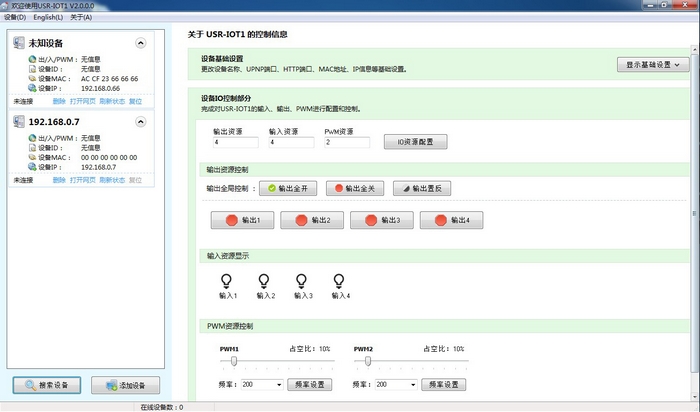This screenshot has height=412, width=700.
Task: Click 打开网页 link under 192.168.0.7
Action: [83, 180]
